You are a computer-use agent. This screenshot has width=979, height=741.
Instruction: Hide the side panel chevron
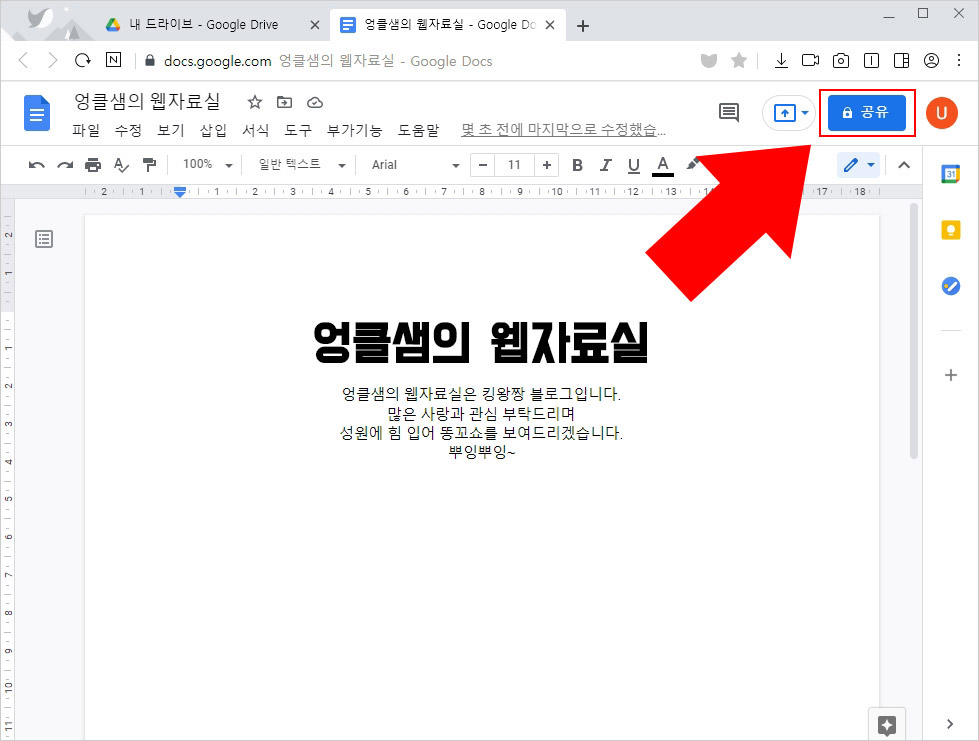point(950,724)
